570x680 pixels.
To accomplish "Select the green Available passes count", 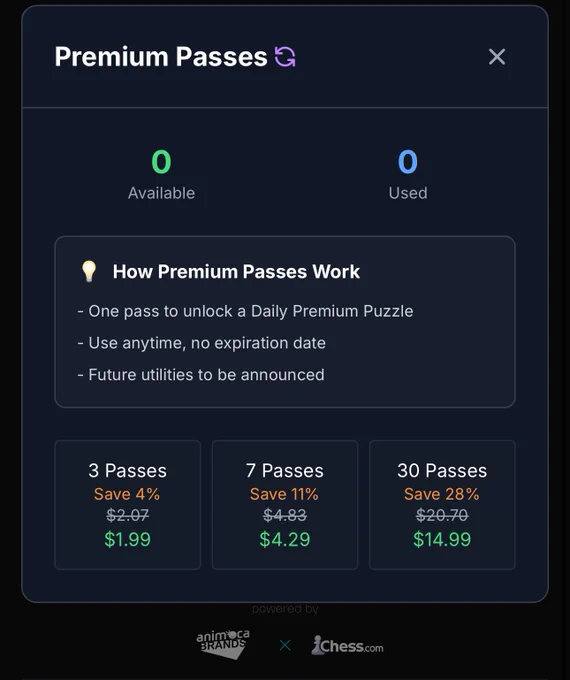I will tap(161, 162).
